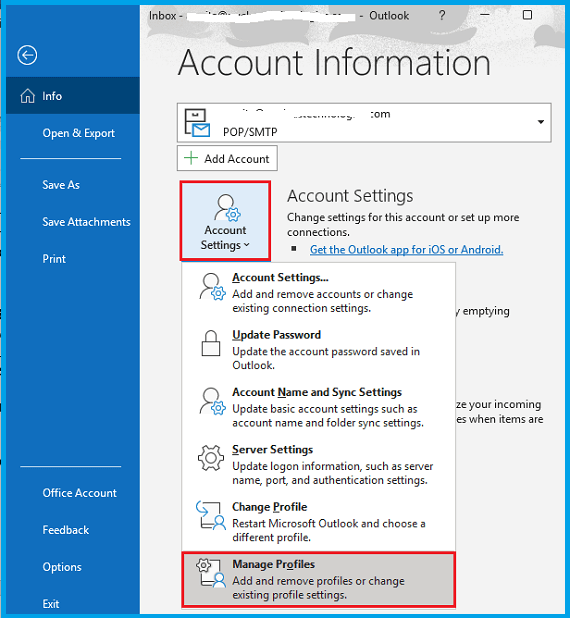The height and width of the screenshot is (618, 570).
Task: Click the help question mark icon
Action: pos(442,15)
